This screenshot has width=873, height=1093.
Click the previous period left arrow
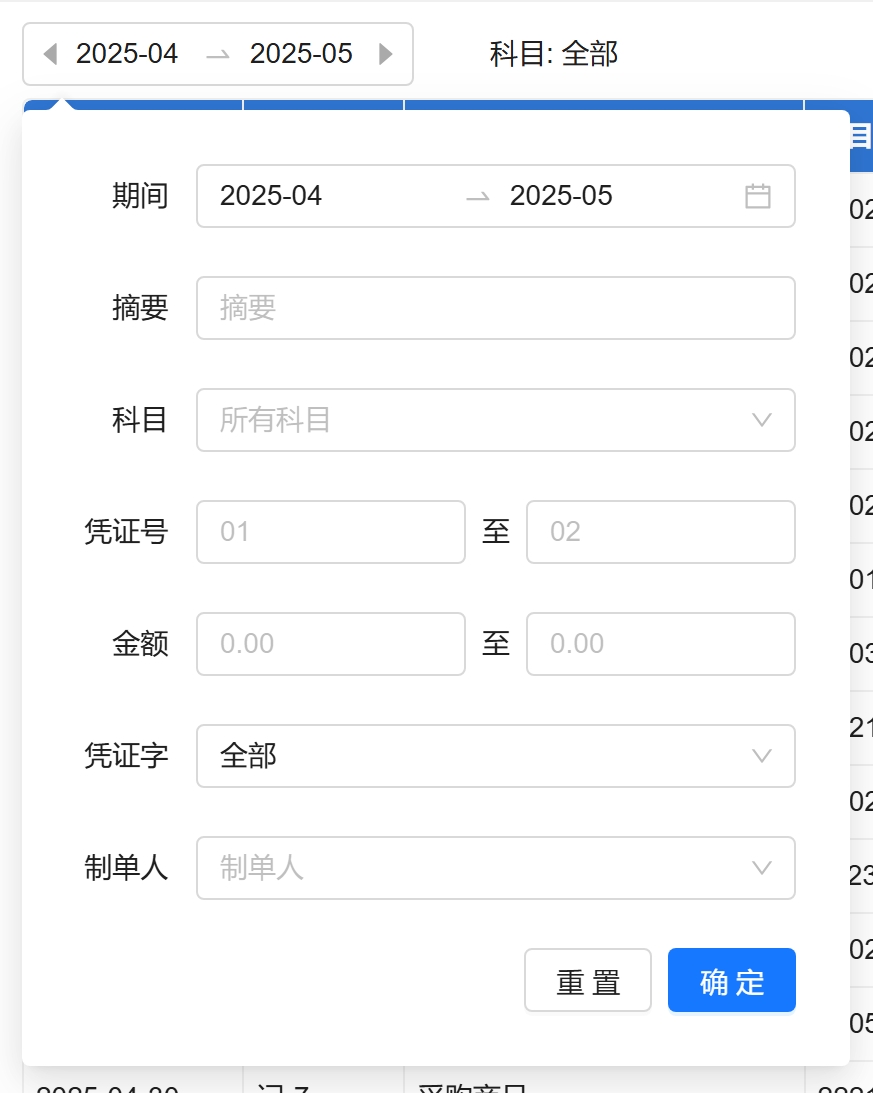[x=50, y=54]
